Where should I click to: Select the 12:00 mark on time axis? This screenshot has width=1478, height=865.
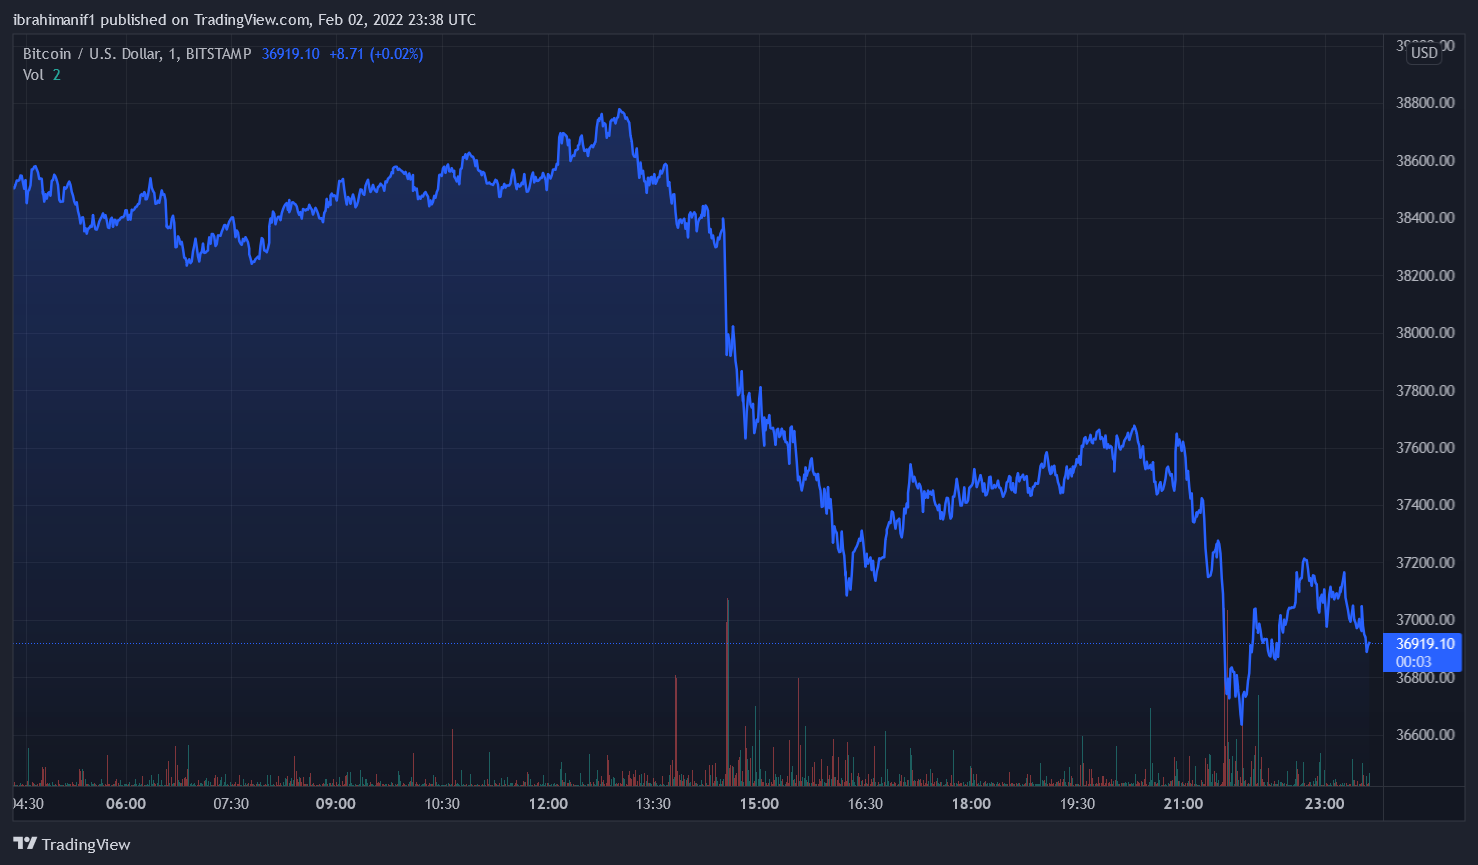[548, 804]
